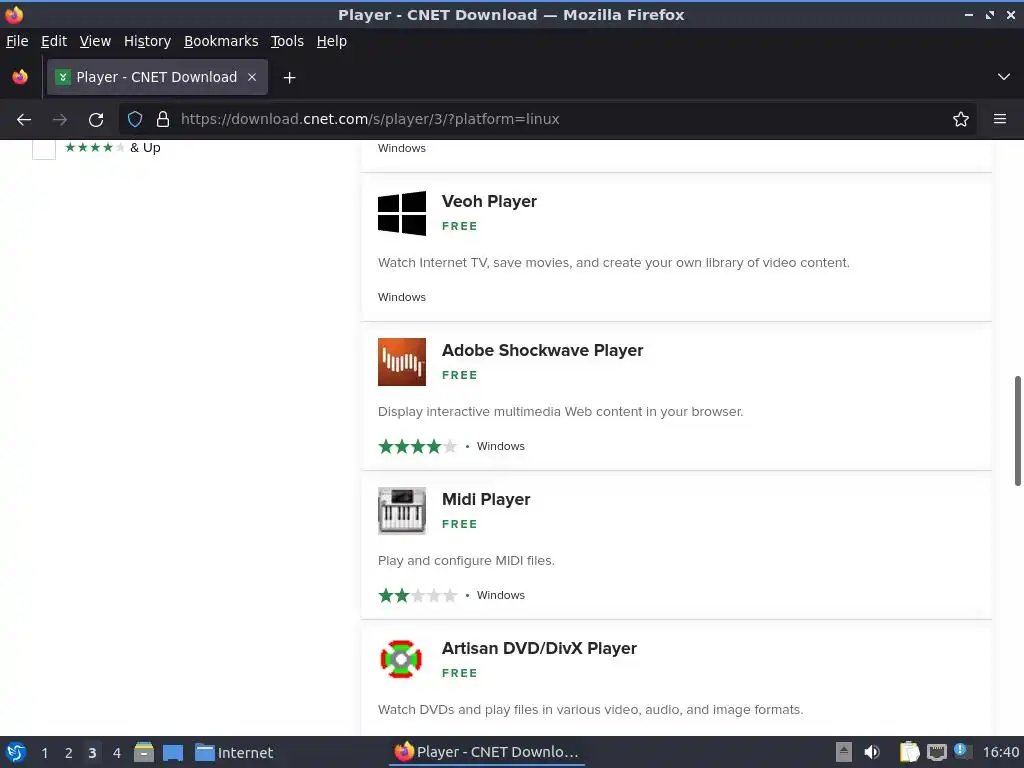Viewport: 1024px width, 768px height.
Task: Open the Help menu
Action: [332, 41]
